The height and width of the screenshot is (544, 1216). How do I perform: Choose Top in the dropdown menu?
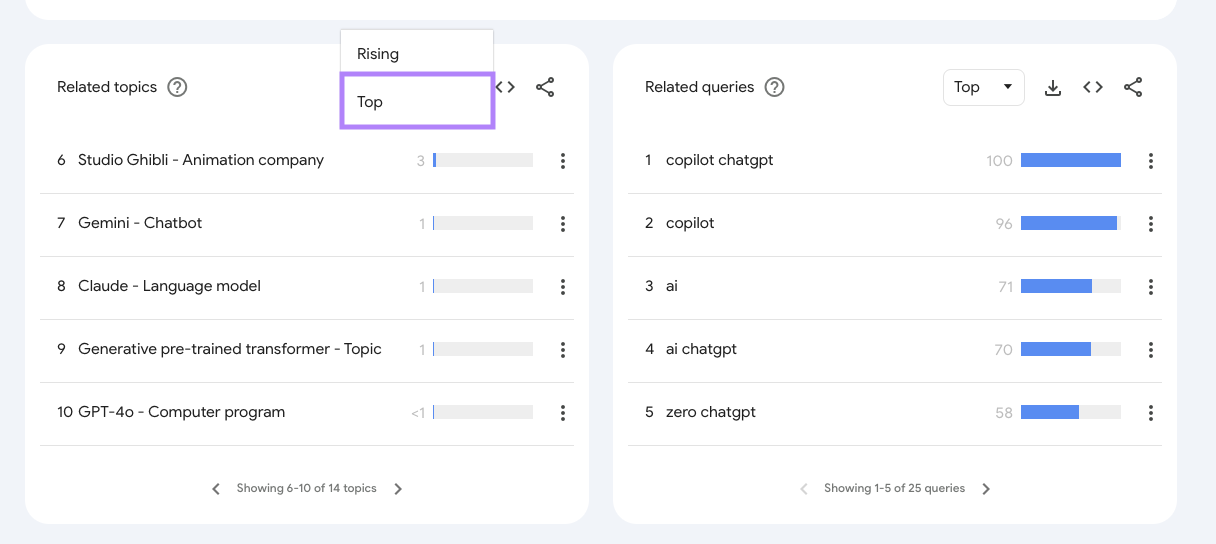[x=370, y=102]
